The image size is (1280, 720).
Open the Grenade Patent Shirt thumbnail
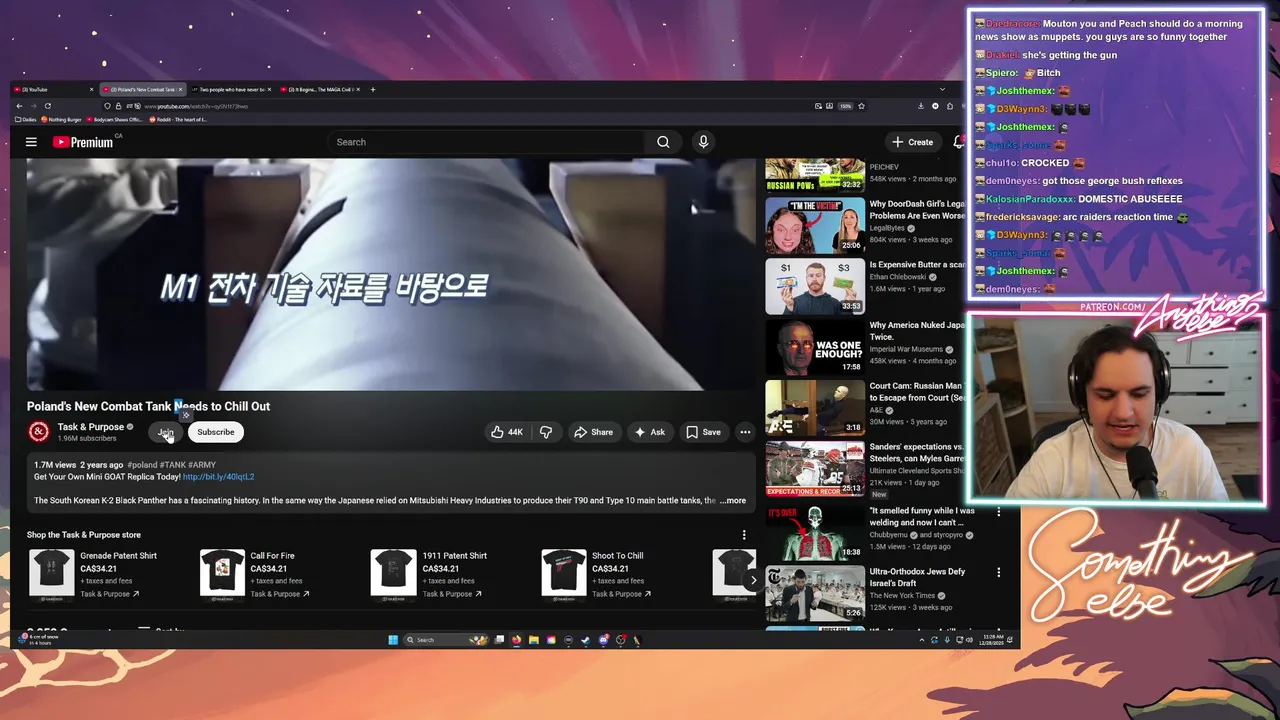point(51,572)
